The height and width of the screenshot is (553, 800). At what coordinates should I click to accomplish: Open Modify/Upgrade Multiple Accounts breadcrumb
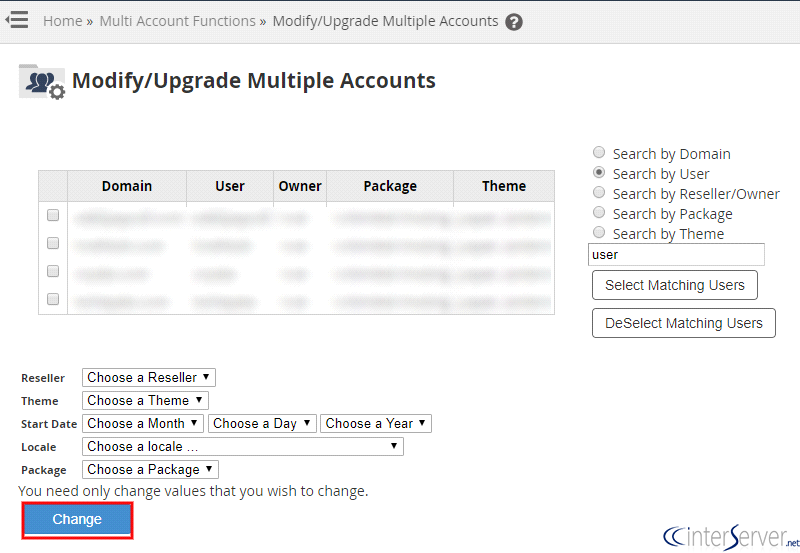click(x=385, y=21)
